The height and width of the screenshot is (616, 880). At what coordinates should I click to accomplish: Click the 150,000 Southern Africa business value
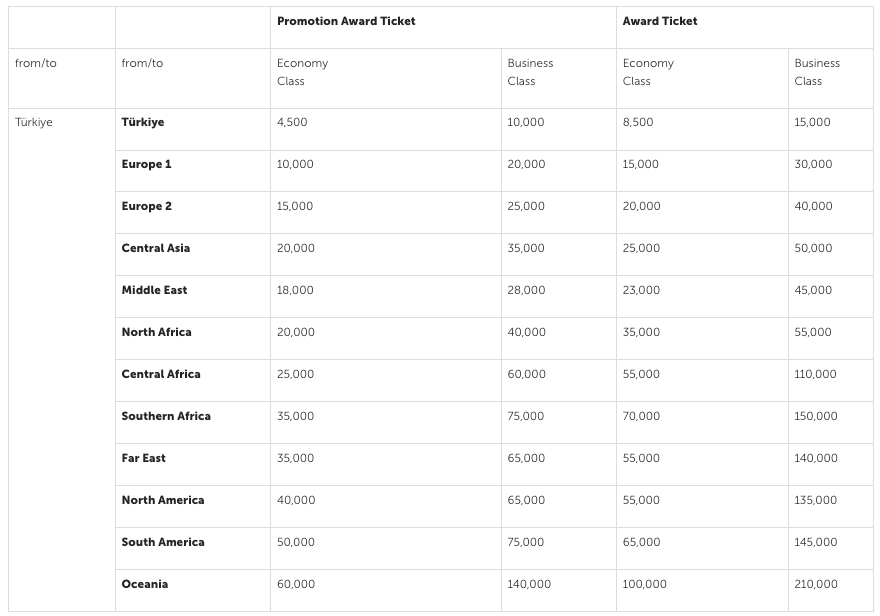[816, 416]
